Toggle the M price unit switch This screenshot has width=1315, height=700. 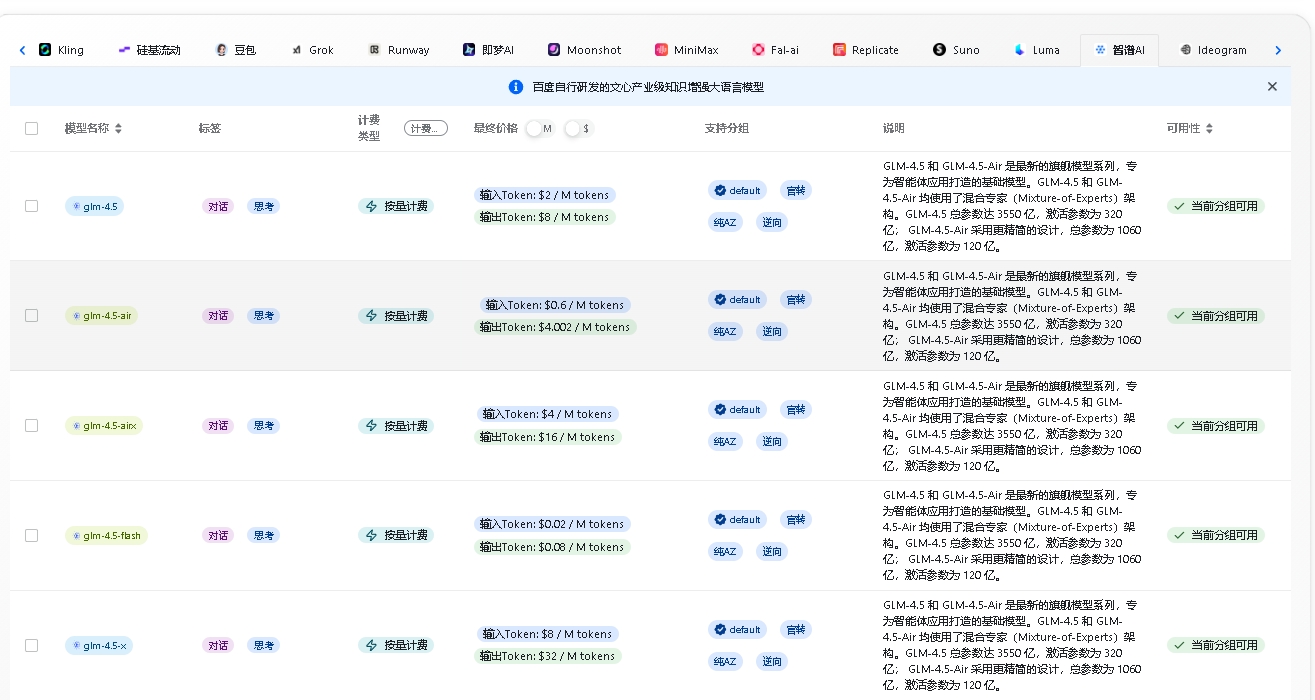539,128
